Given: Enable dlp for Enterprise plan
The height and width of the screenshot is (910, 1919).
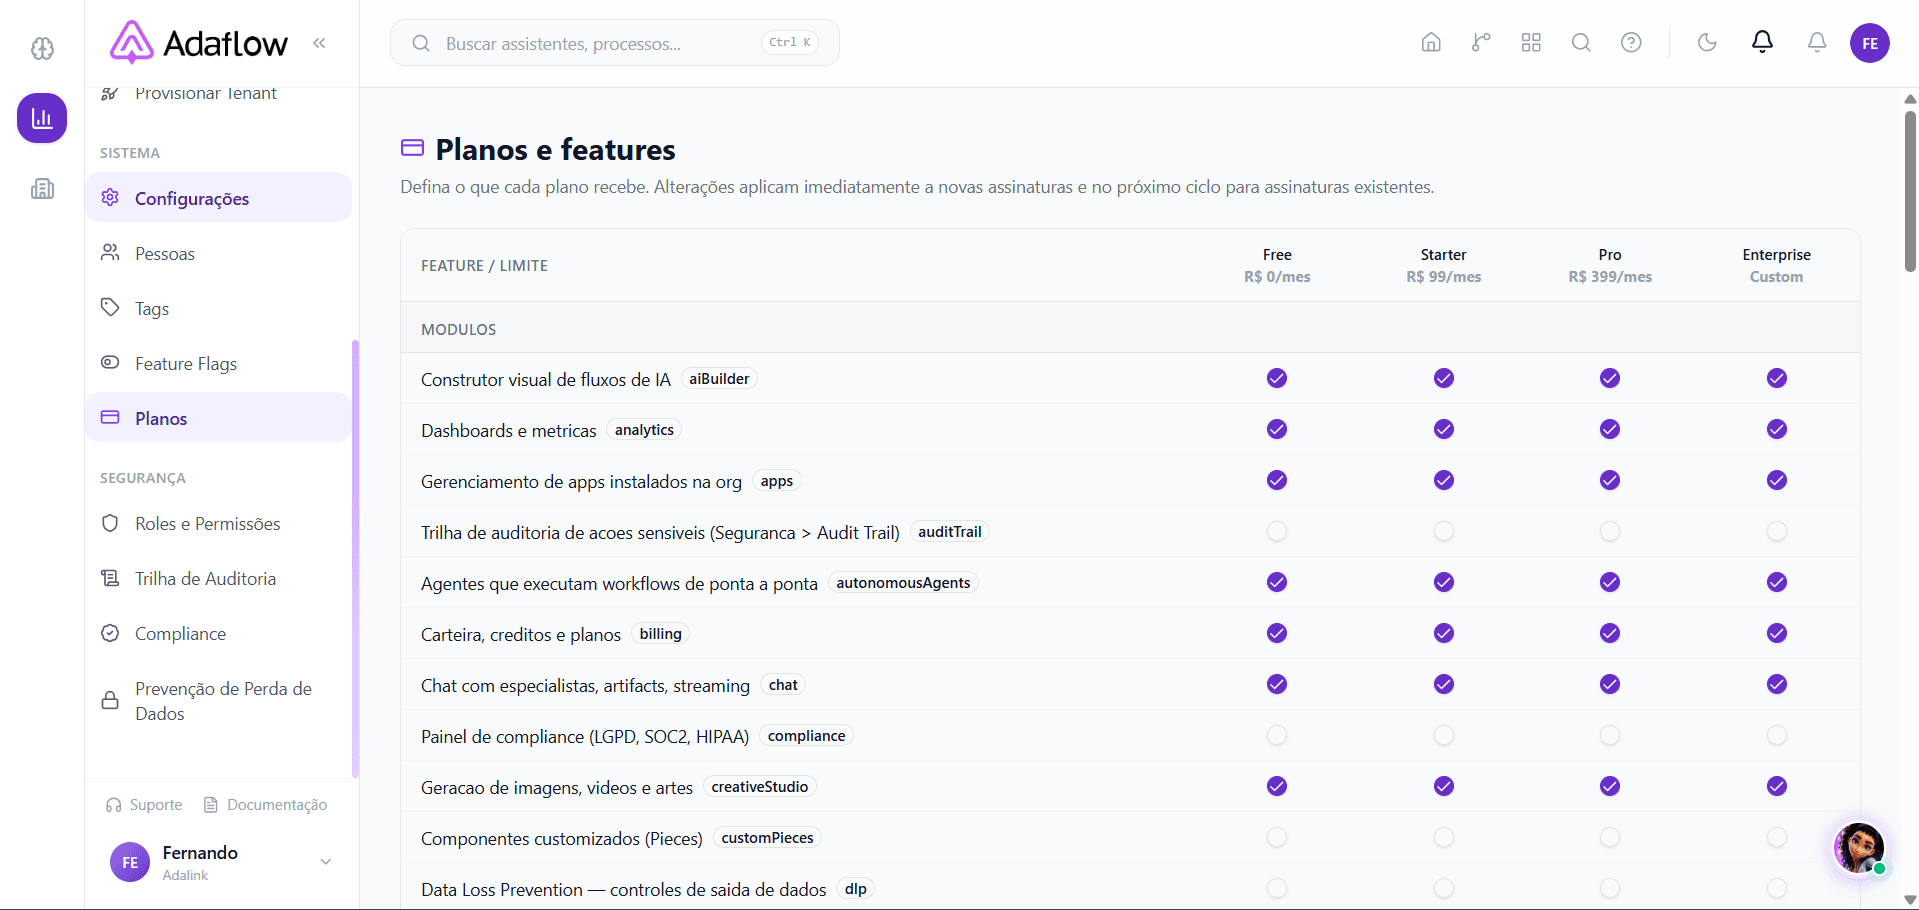Looking at the screenshot, I should point(1777,888).
